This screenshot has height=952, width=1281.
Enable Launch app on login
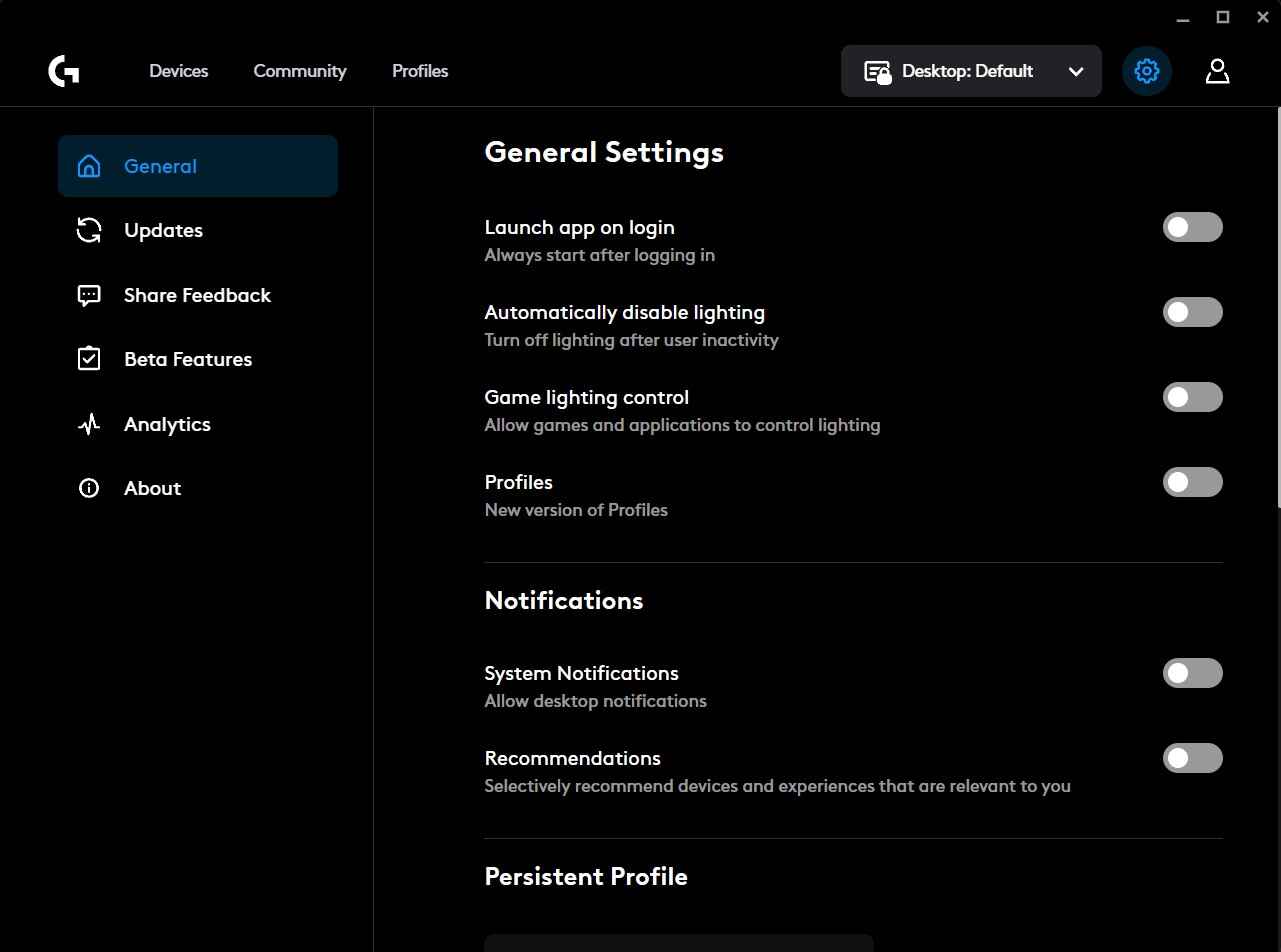1192,227
